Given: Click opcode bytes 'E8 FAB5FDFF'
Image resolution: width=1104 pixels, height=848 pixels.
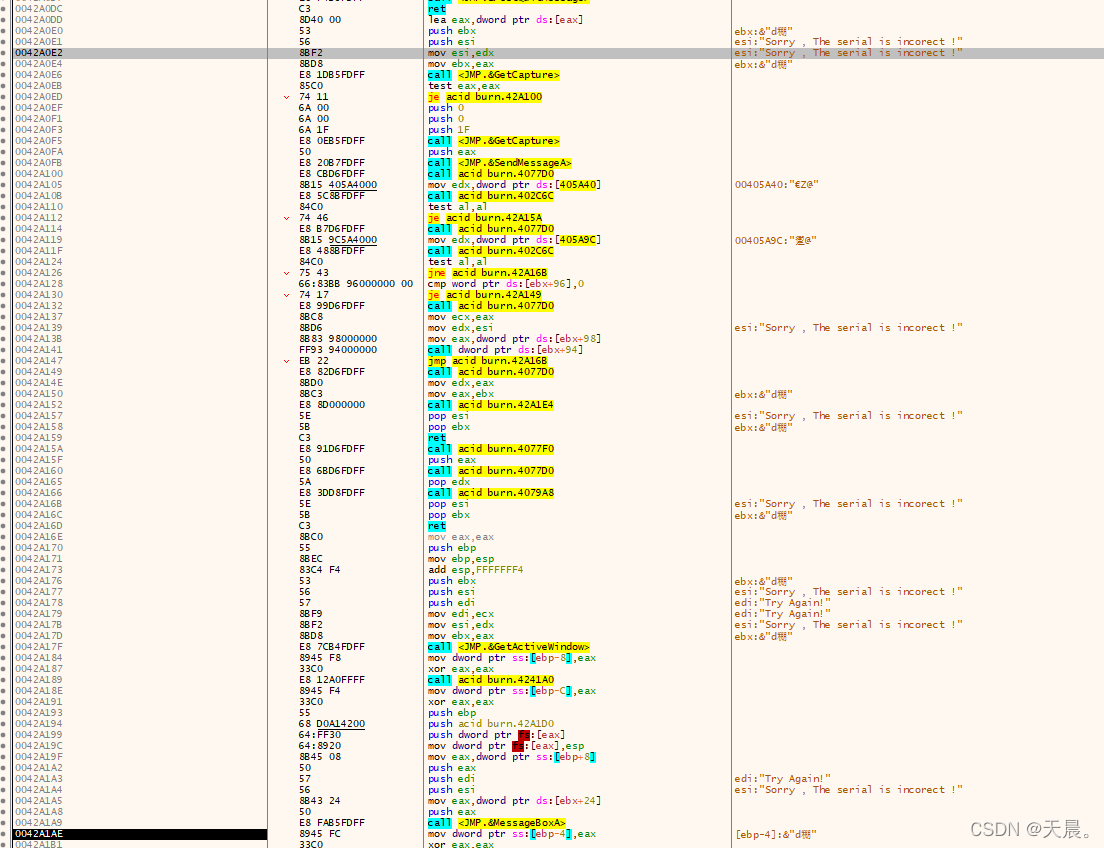Looking at the screenshot, I should click(332, 823).
